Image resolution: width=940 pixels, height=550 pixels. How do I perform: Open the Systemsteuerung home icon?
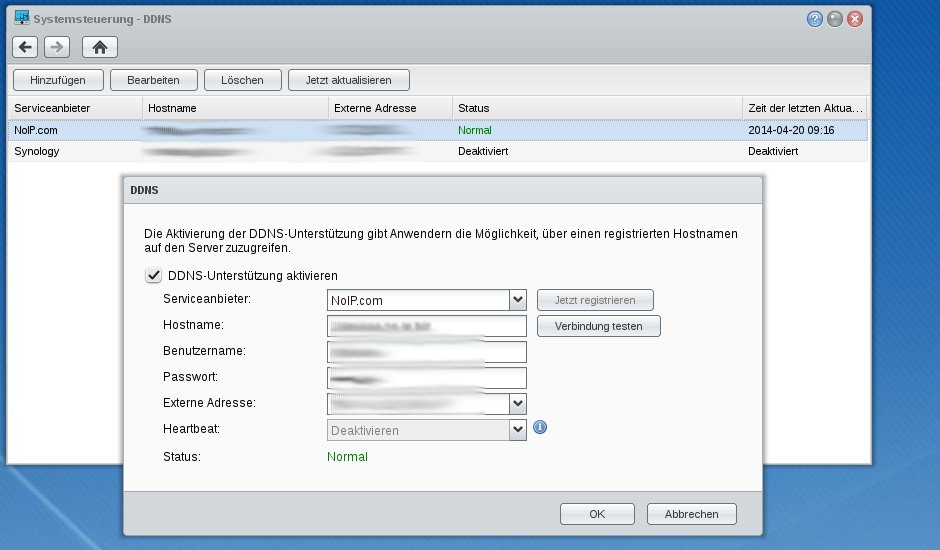[x=100, y=47]
